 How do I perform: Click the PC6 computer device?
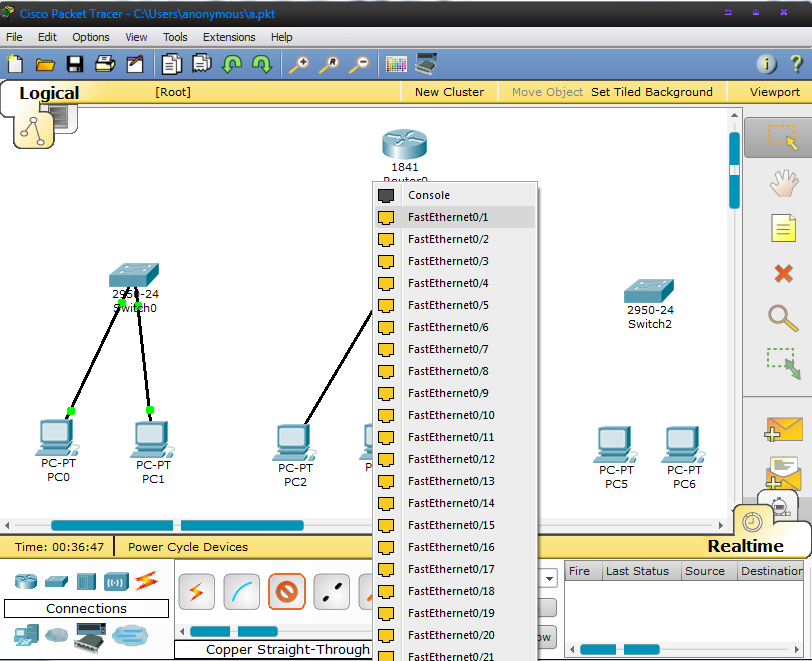[683, 444]
